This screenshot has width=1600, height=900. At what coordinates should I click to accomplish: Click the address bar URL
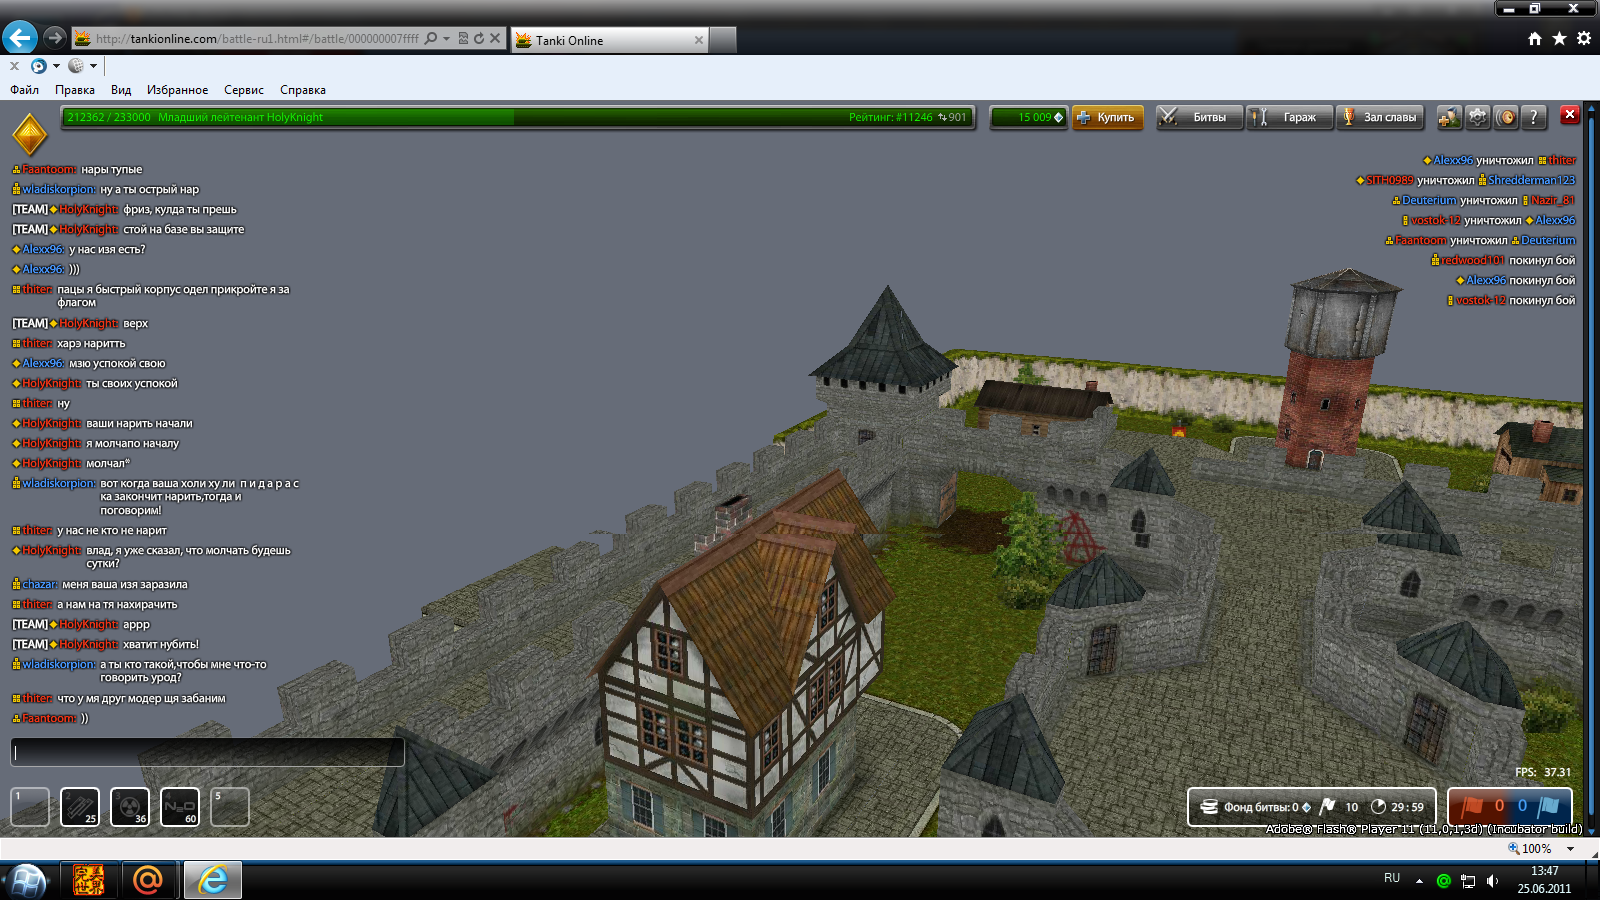tap(257, 39)
